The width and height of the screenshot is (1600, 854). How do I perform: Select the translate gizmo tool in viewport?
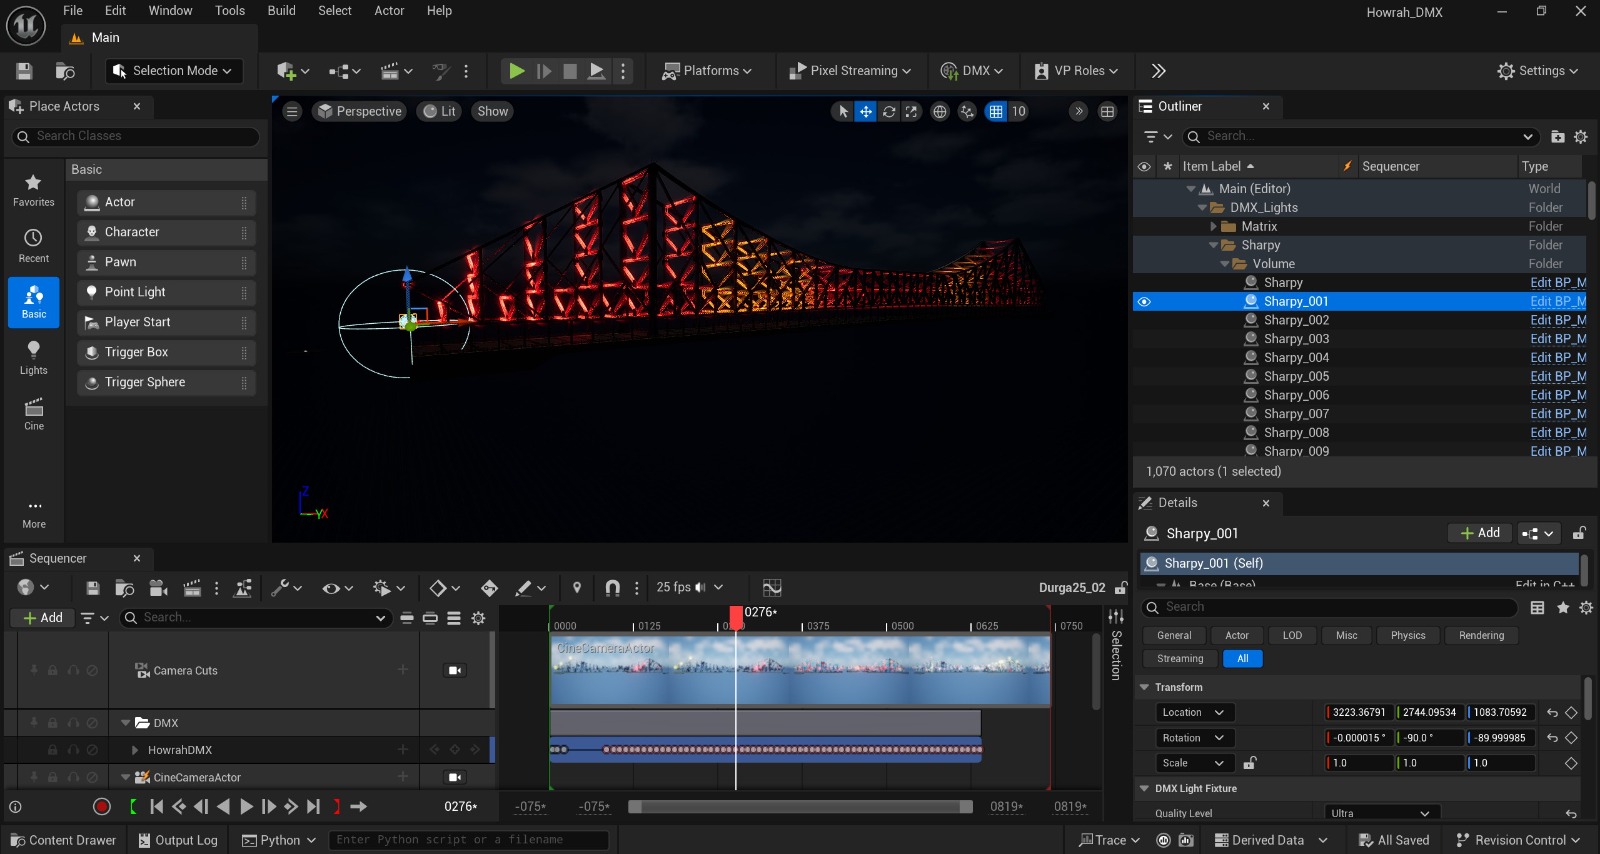click(866, 112)
